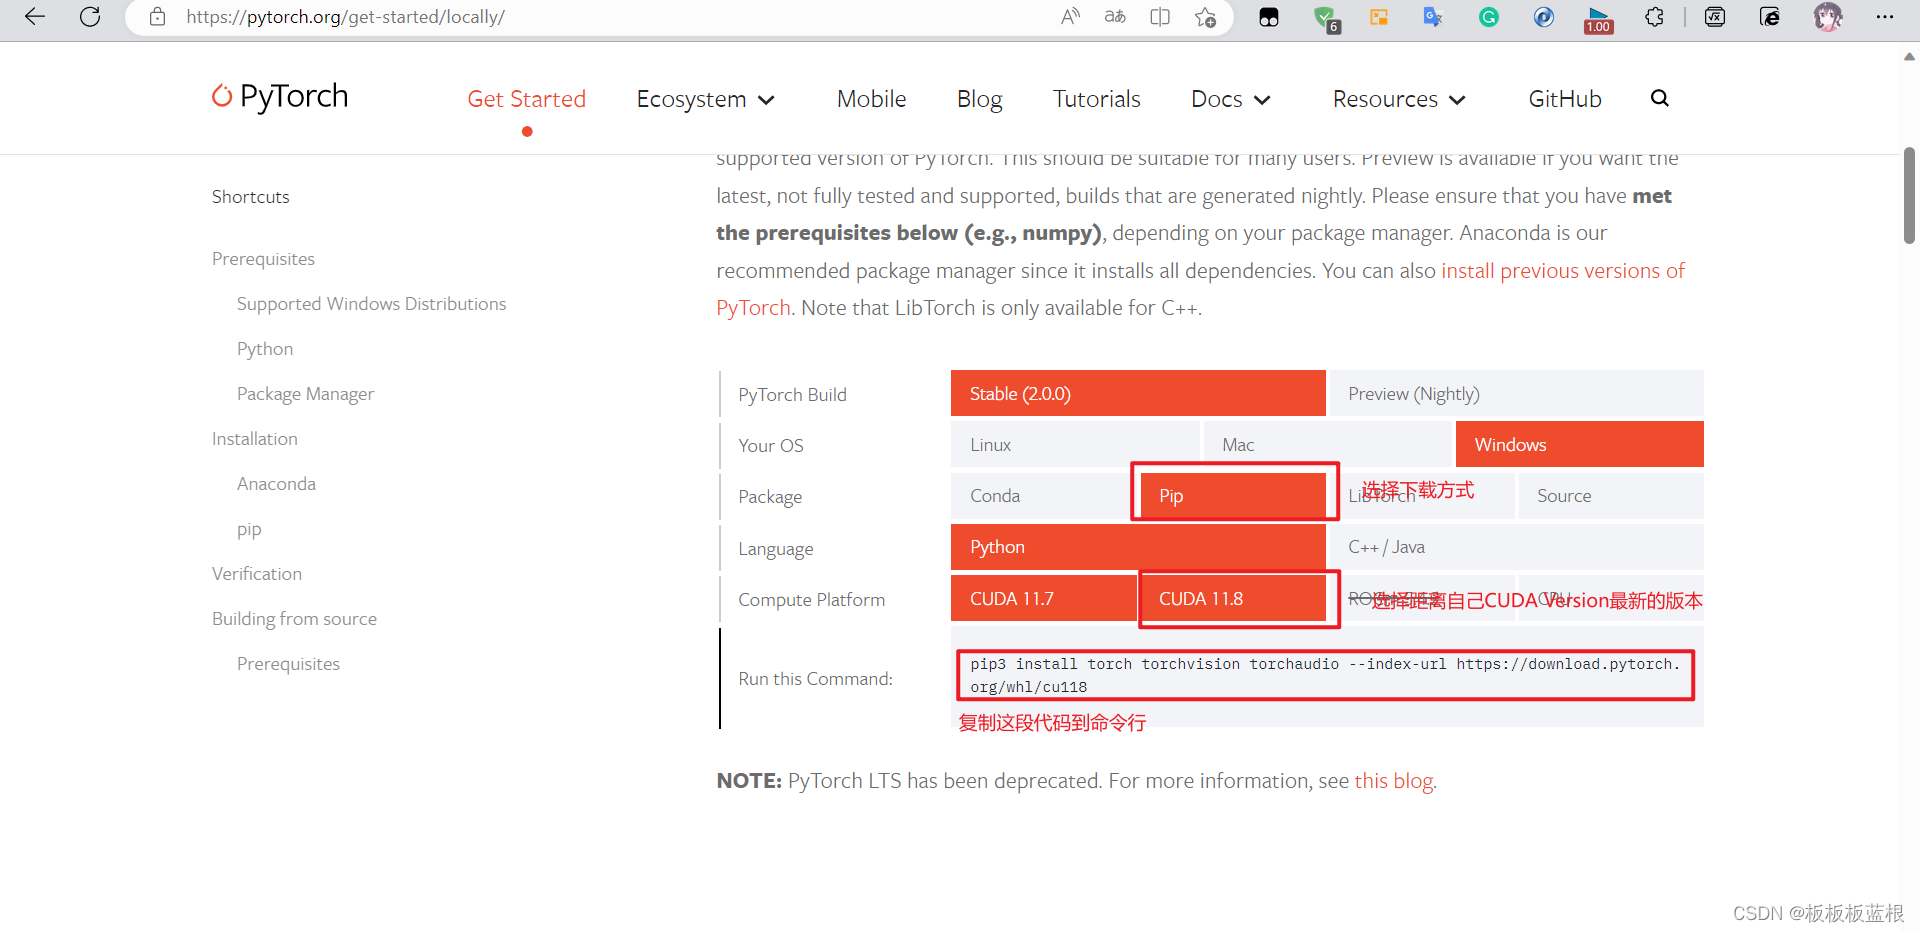Select the Source package option
This screenshot has height=932, width=1920.
1611,495
